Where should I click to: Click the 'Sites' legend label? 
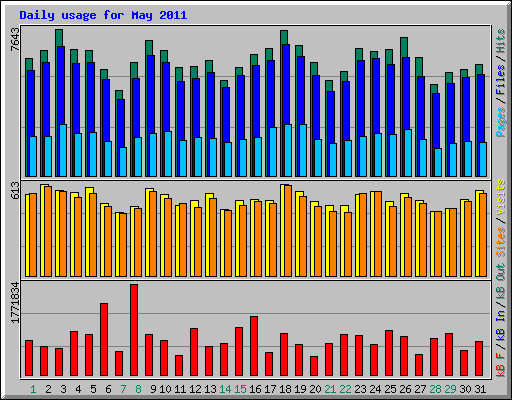[x=501, y=242]
